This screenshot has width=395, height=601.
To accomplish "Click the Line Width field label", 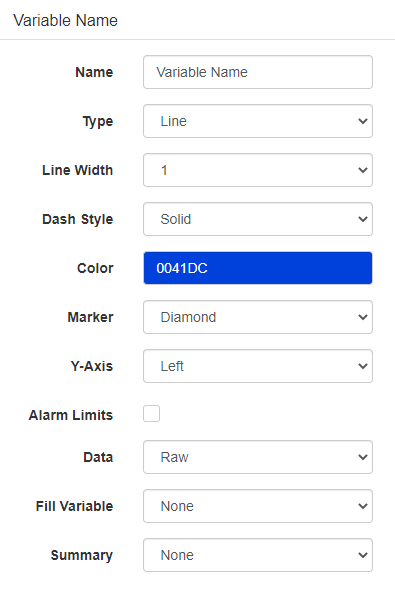I will pos(78,170).
